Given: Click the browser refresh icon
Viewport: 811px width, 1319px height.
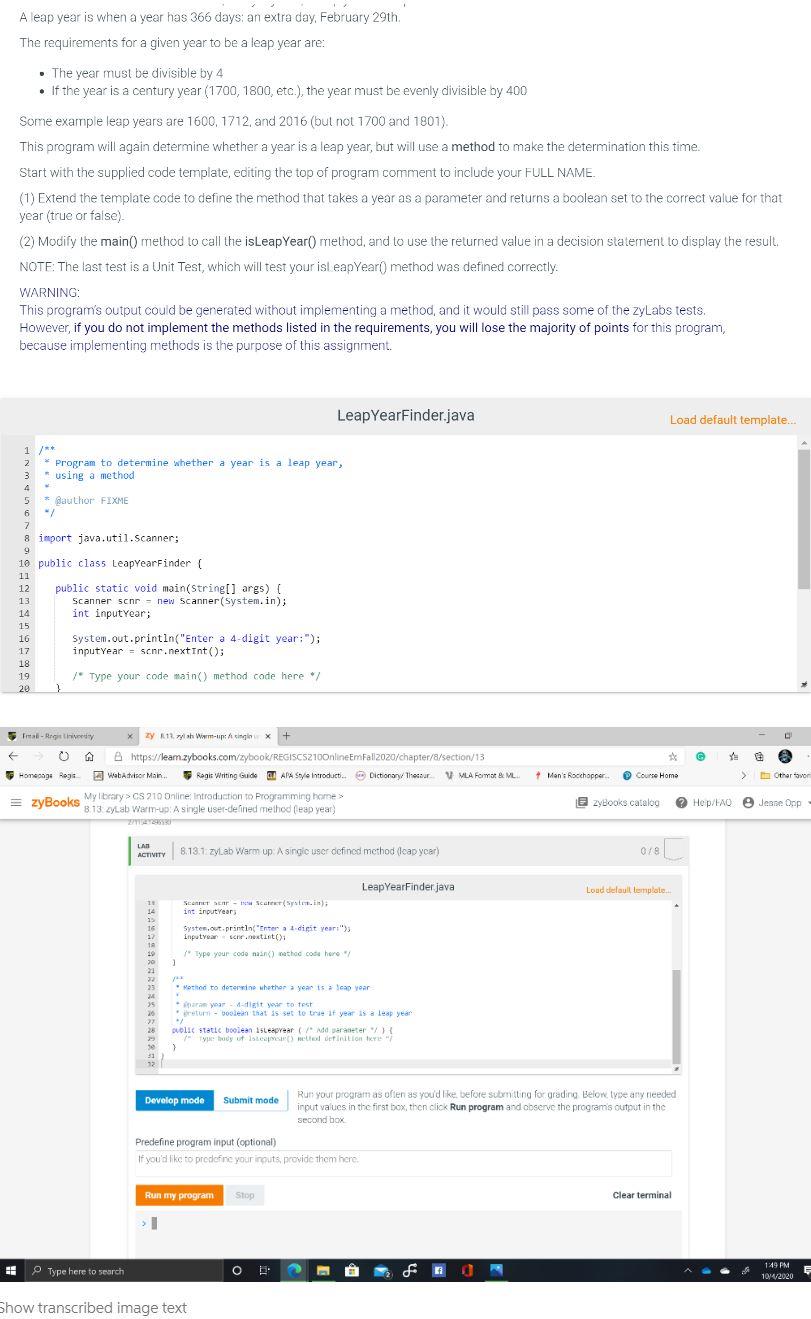Looking at the screenshot, I should [x=63, y=757].
